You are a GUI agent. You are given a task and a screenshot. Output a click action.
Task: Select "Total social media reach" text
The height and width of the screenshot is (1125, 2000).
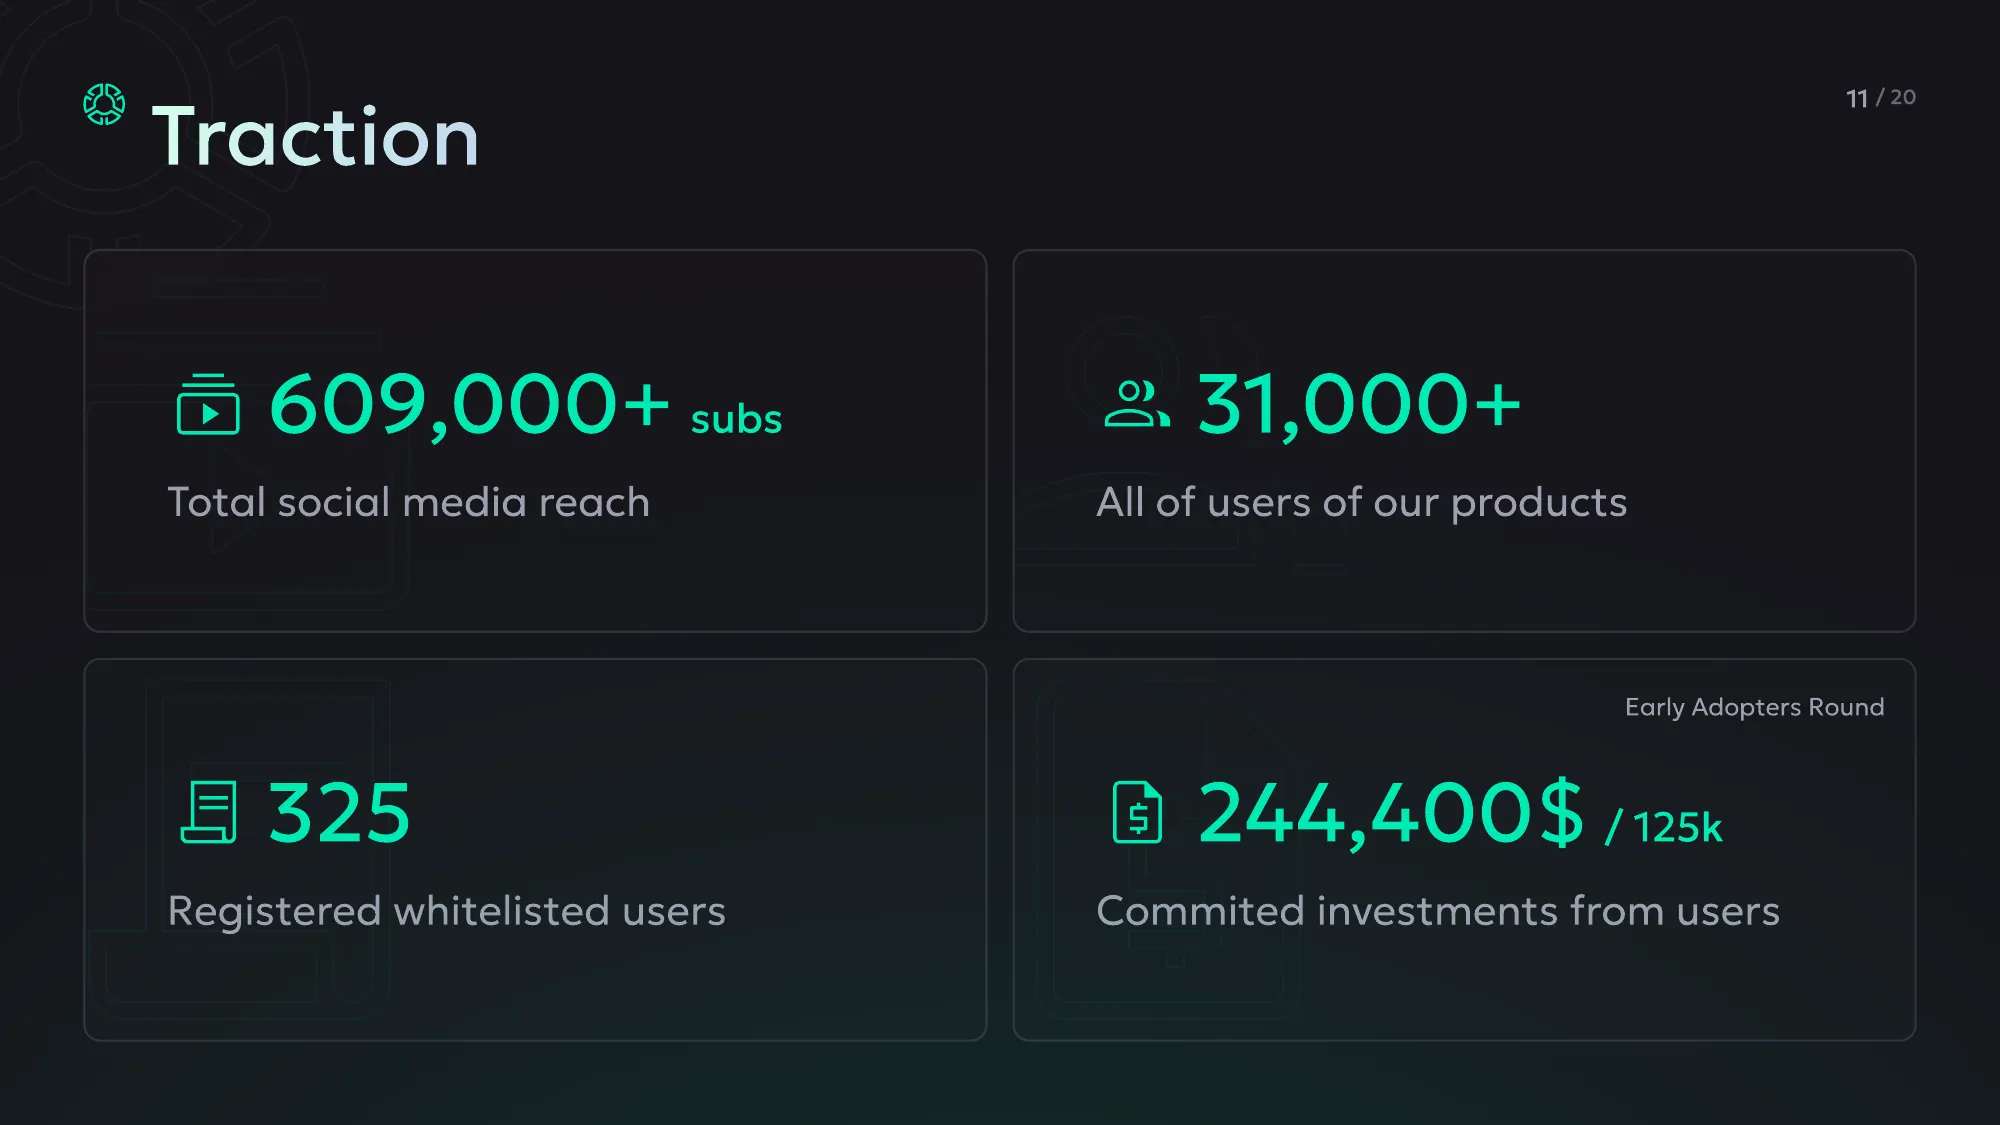pos(408,502)
